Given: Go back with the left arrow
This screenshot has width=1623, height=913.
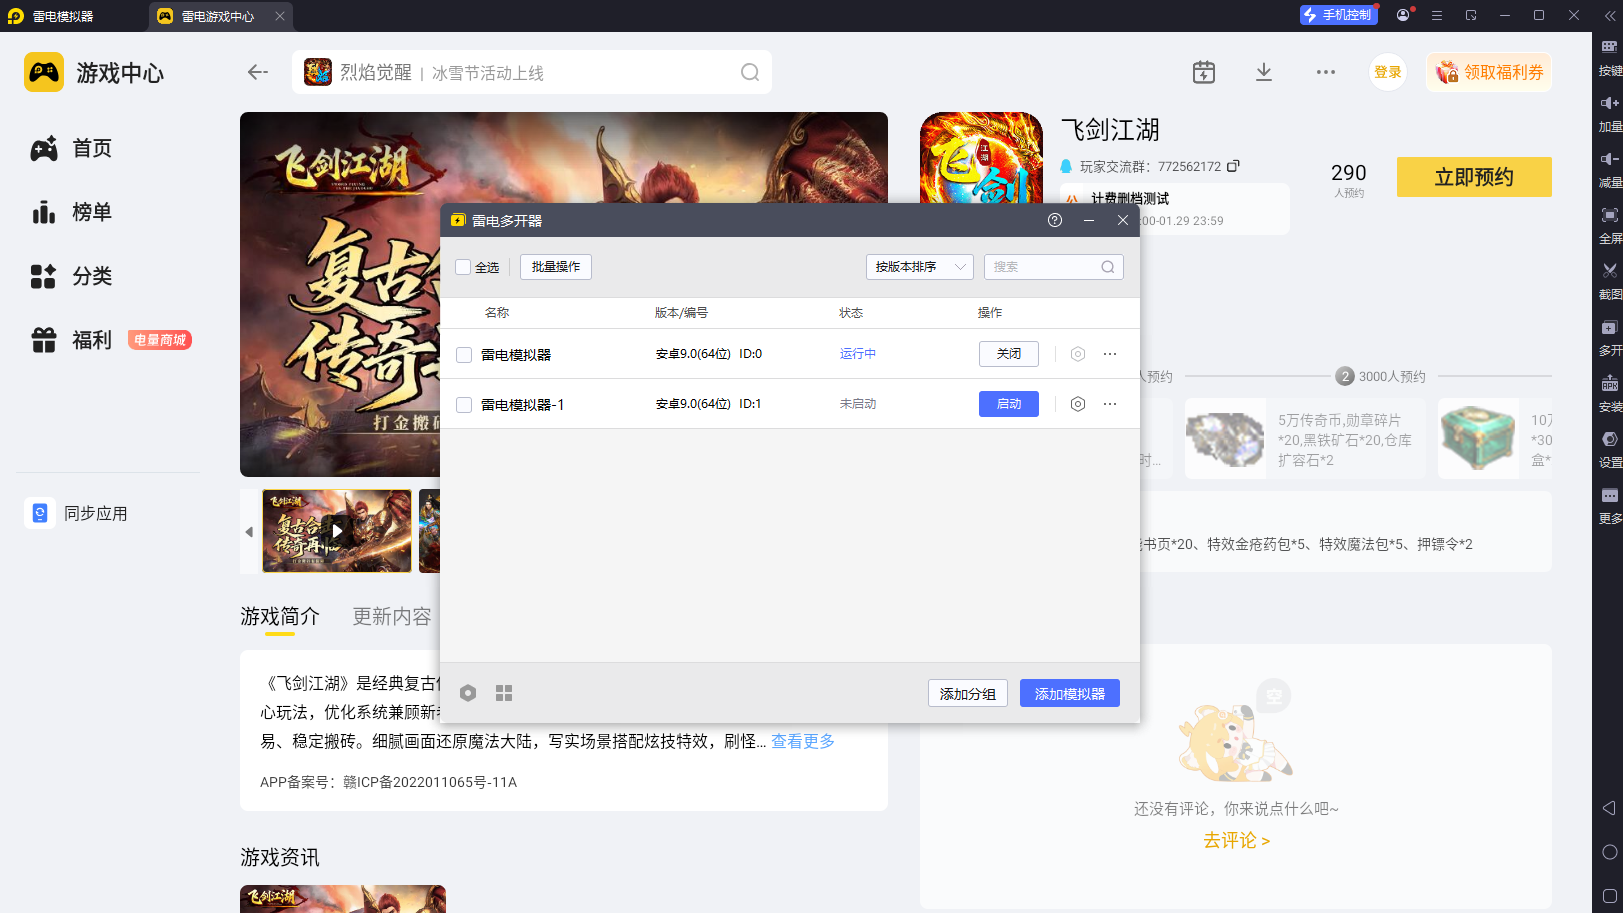Looking at the screenshot, I should point(258,72).
